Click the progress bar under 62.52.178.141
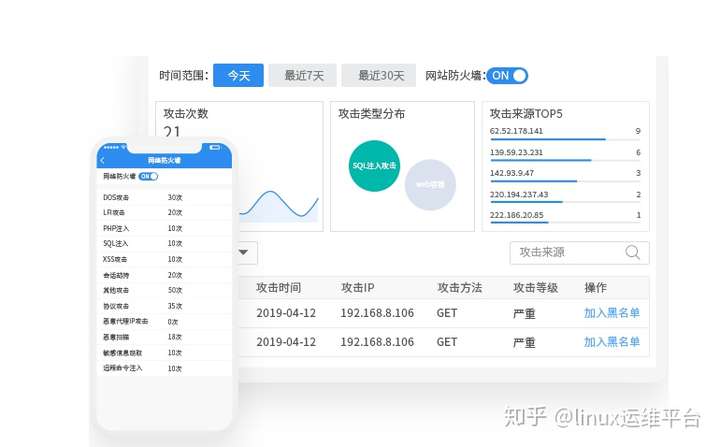The image size is (720, 447). 565,139
